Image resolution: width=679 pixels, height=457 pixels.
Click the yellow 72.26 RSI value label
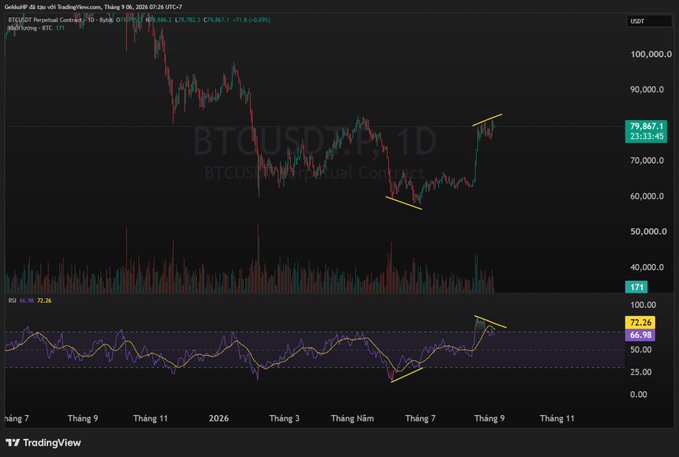tap(640, 322)
